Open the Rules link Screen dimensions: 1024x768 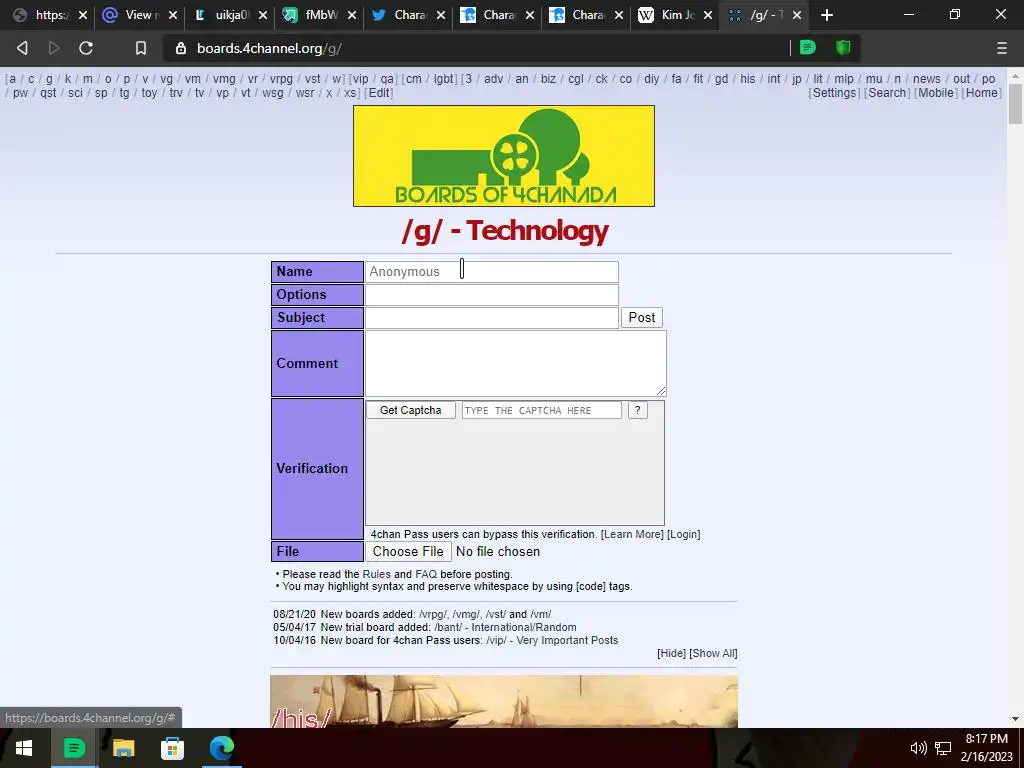(x=376, y=574)
